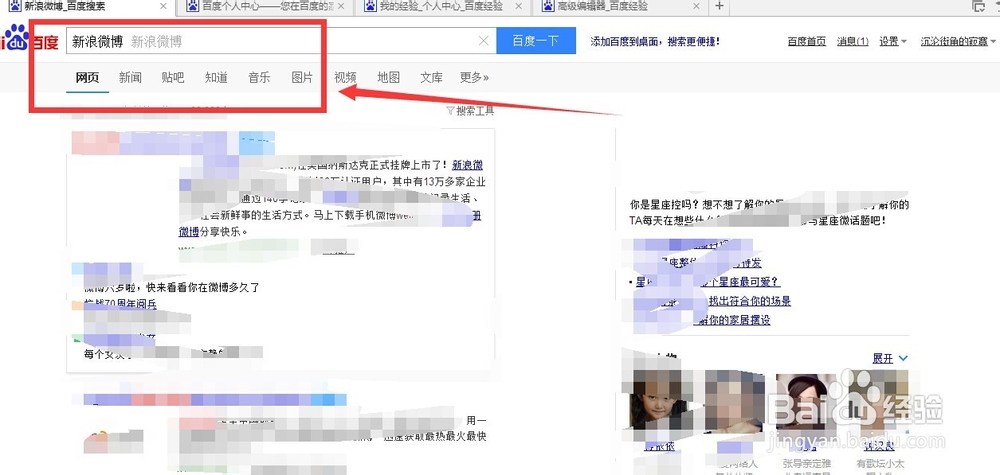Clear the search box with the X icon
Viewport: 1000px width, 475px height.
483,41
